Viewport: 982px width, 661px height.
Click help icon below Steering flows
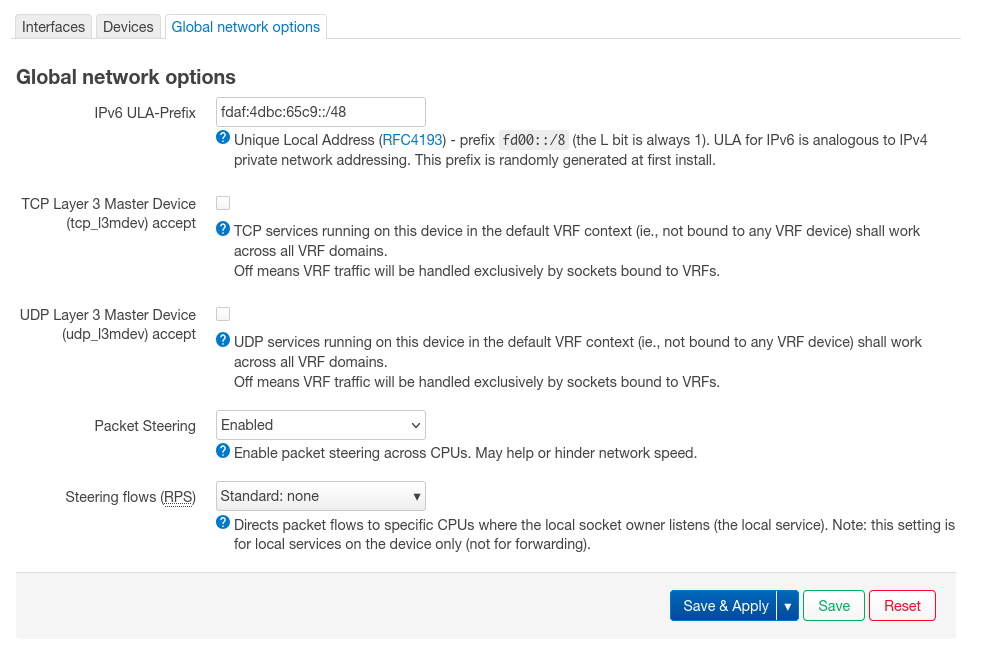223,523
